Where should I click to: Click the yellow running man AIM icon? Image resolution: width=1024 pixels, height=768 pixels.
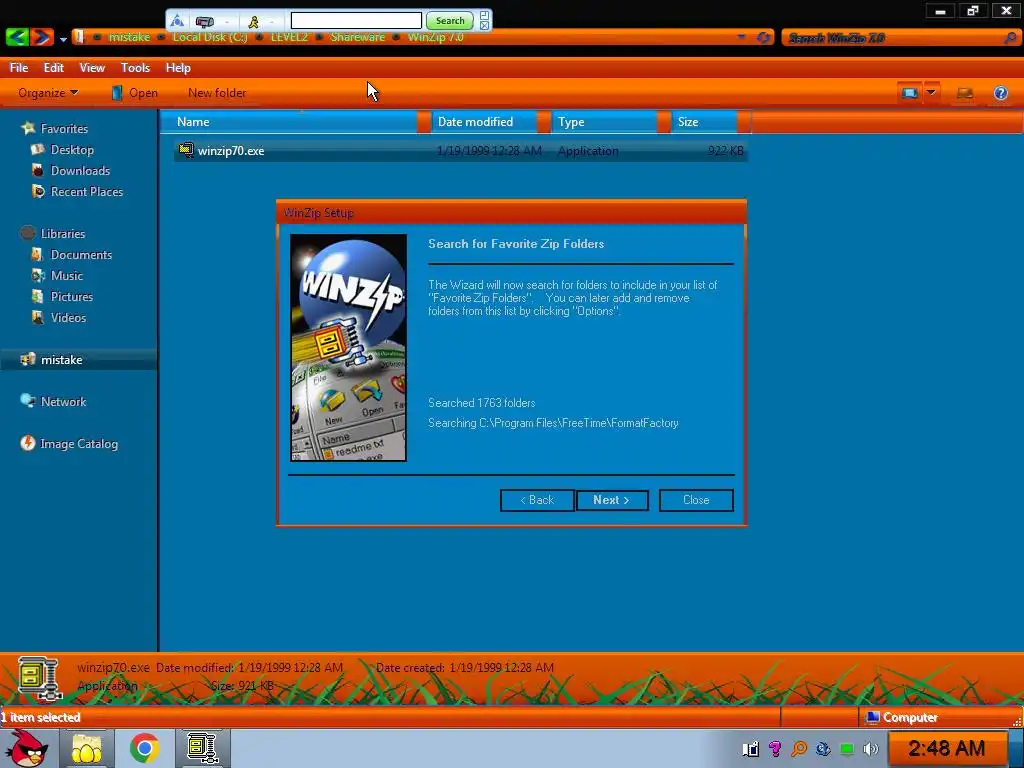253,22
